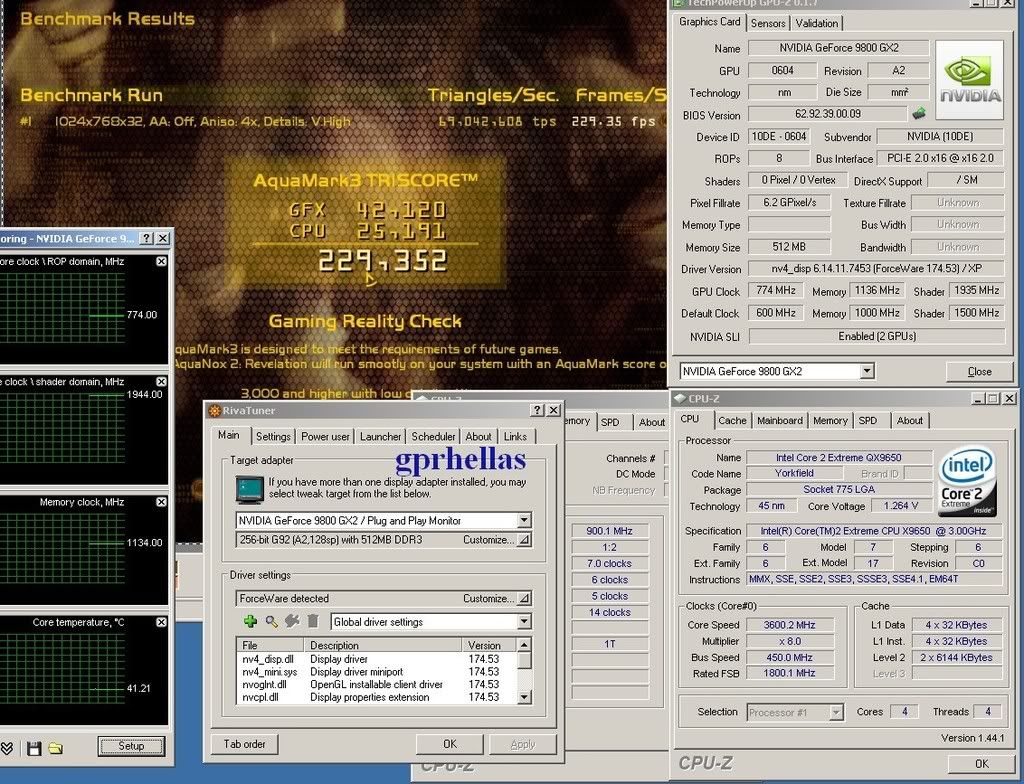This screenshot has height=784, width=1024.
Task: Click the help question mark in monitoring window title bar
Action: [147, 238]
